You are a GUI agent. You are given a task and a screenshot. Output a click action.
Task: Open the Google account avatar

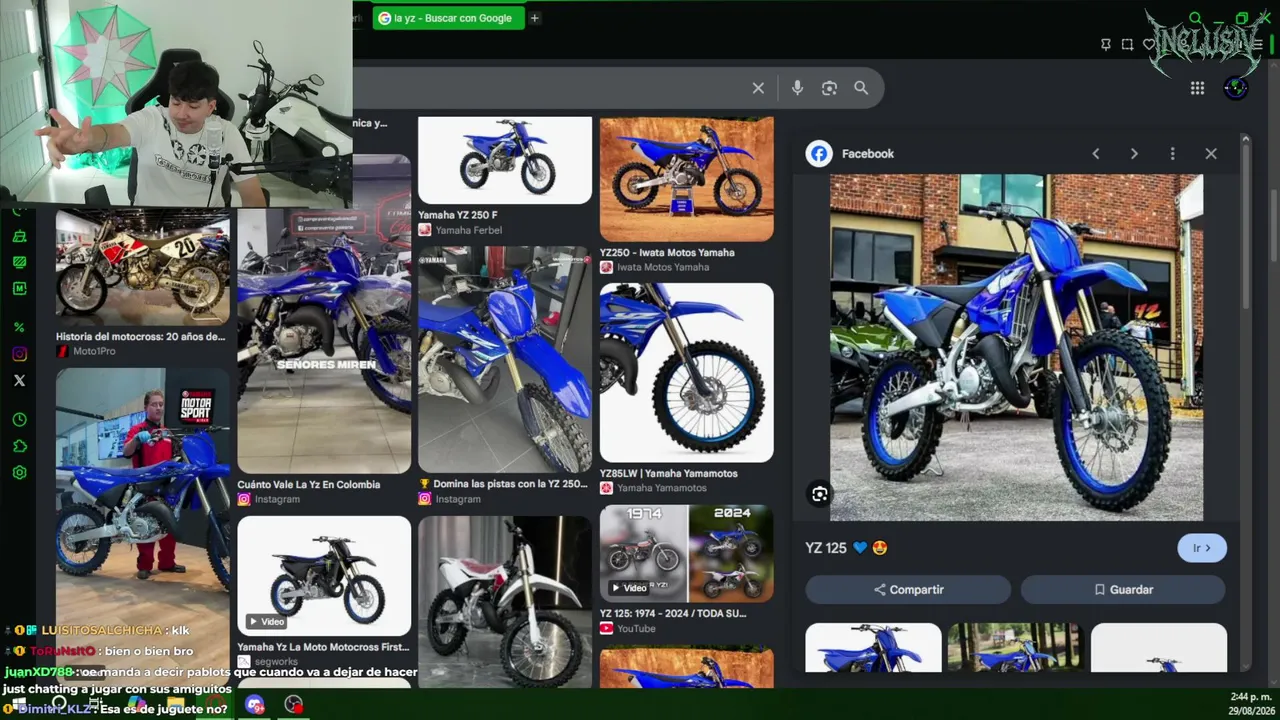click(x=1236, y=88)
